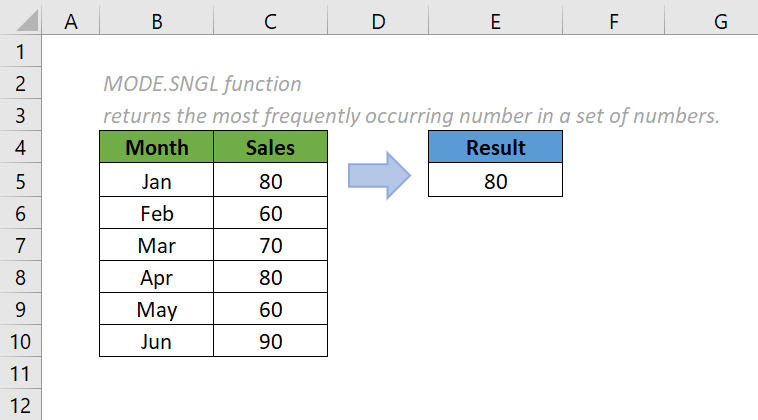758x420 pixels.
Task: Click the green Month header cell
Action: pos(157,148)
